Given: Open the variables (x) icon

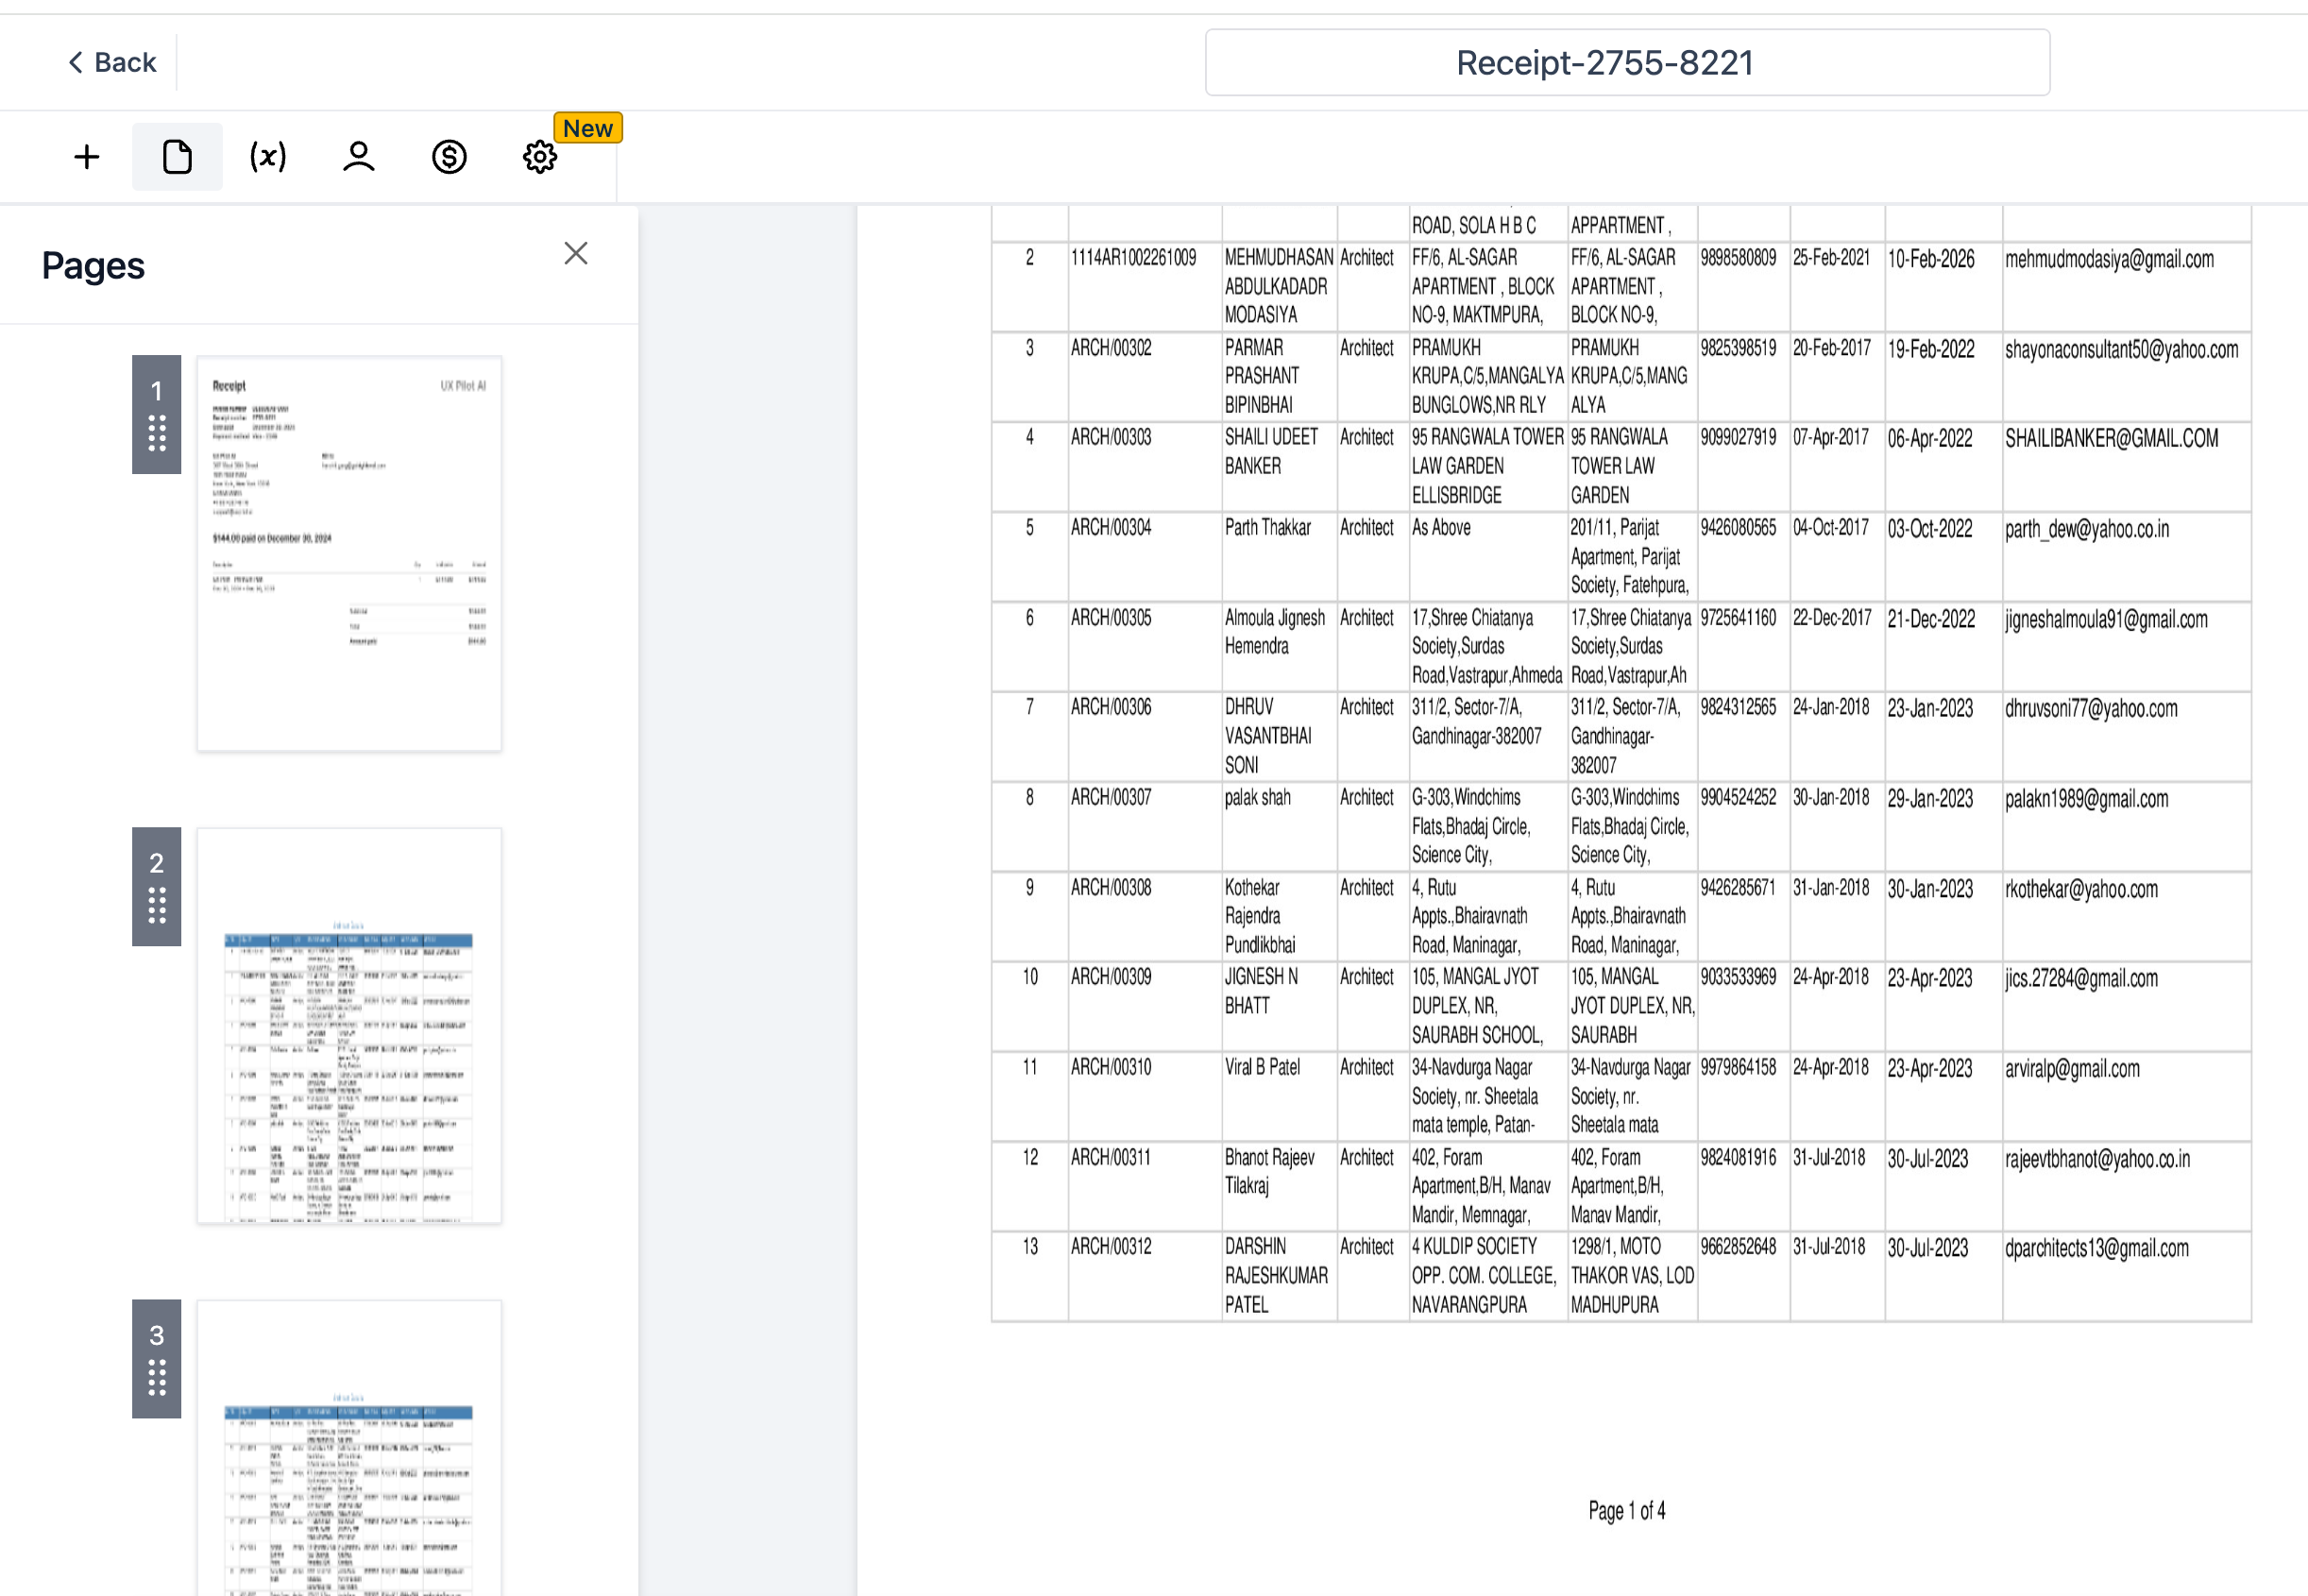Looking at the screenshot, I should click(x=268, y=157).
